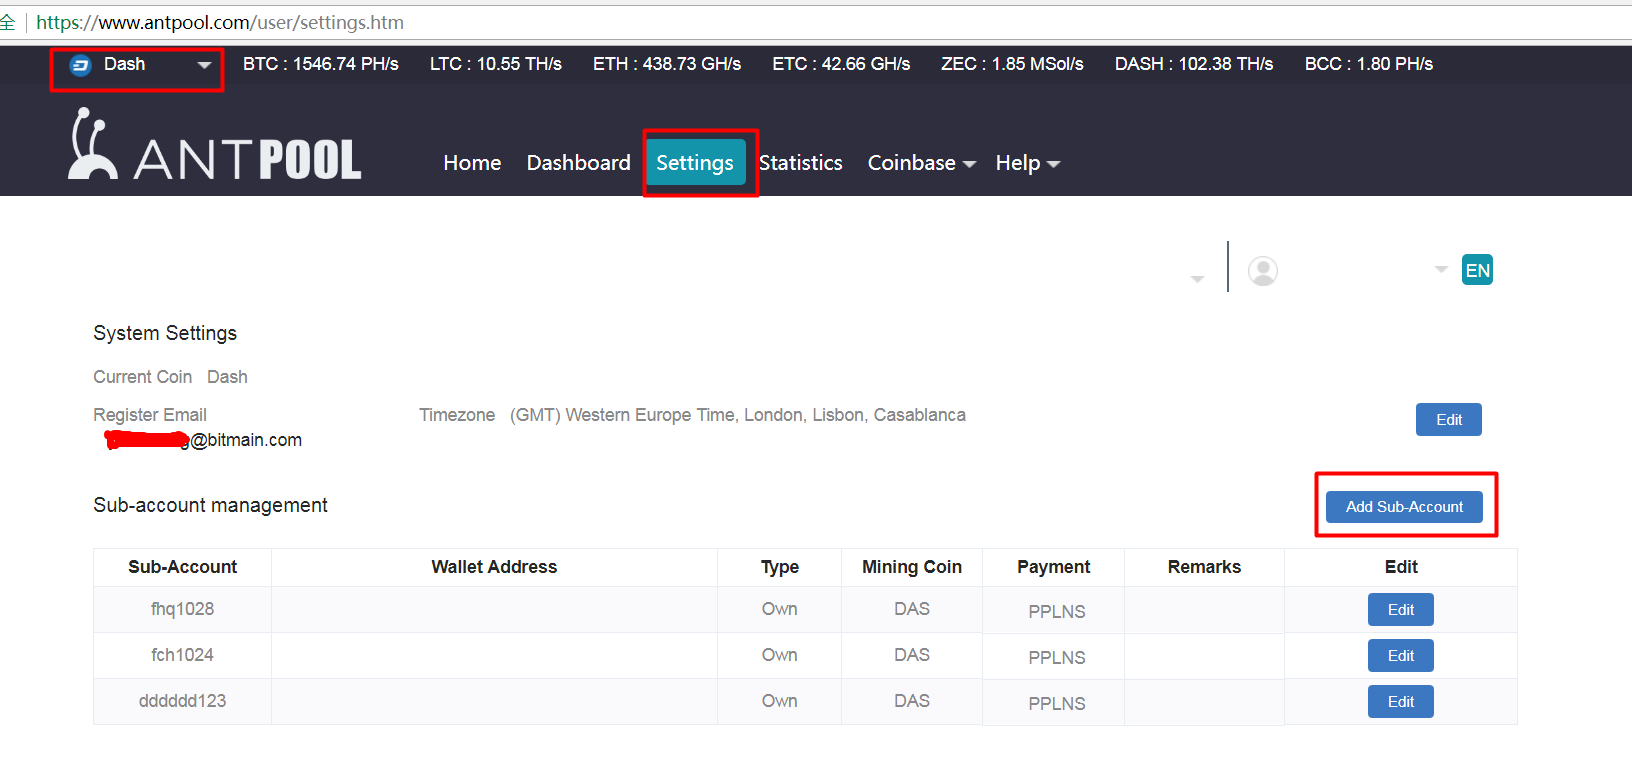Open the Help dropdown menu
1632x774 pixels.
1027,163
